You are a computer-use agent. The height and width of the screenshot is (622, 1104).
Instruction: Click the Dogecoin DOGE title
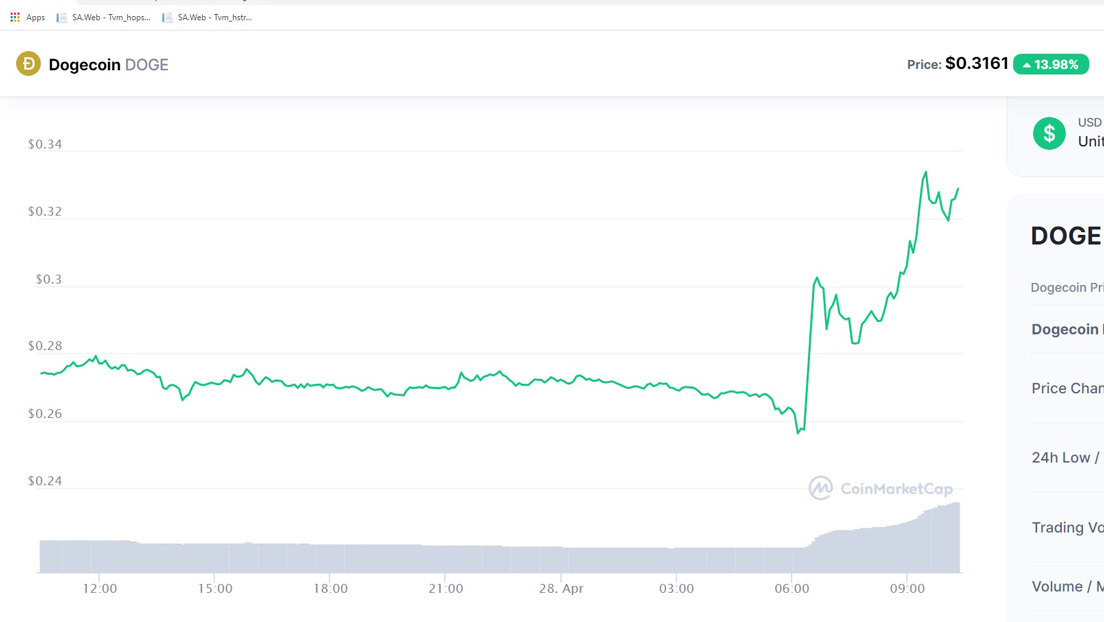[108, 65]
